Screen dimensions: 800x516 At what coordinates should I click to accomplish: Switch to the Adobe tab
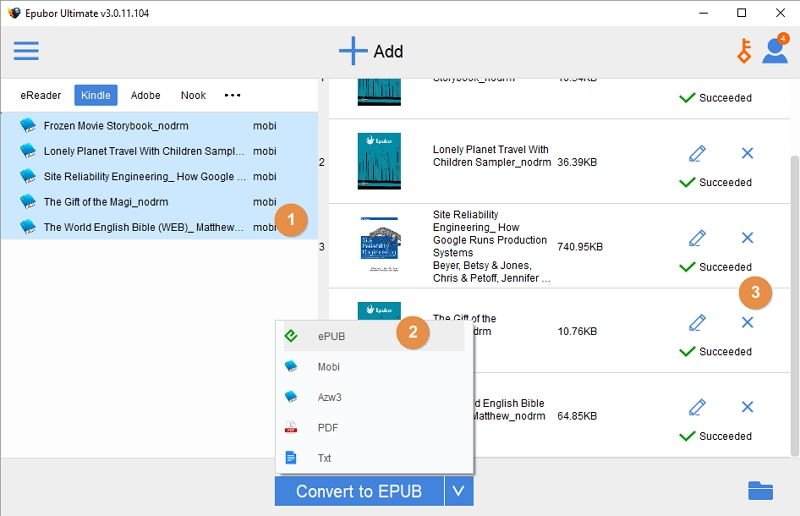tap(145, 95)
